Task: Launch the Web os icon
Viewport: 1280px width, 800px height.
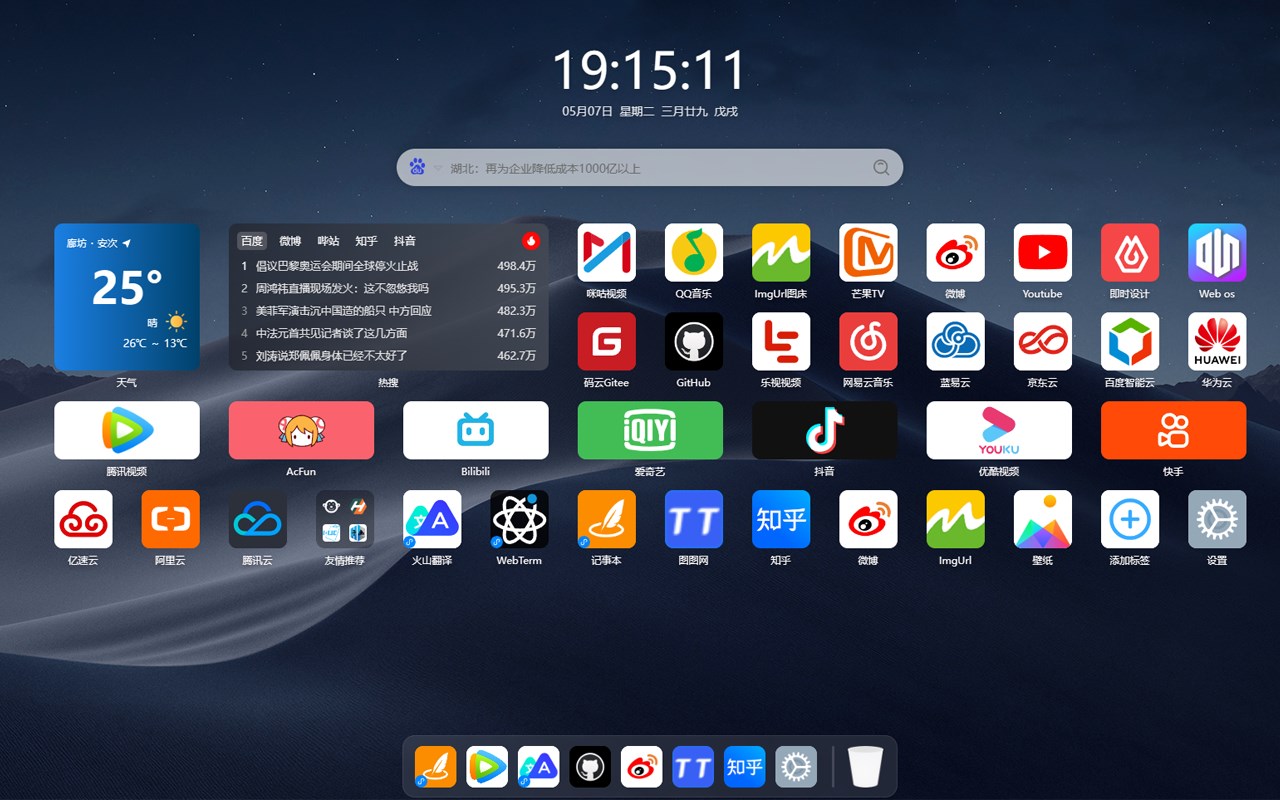Action: pyautogui.click(x=1217, y=252)
